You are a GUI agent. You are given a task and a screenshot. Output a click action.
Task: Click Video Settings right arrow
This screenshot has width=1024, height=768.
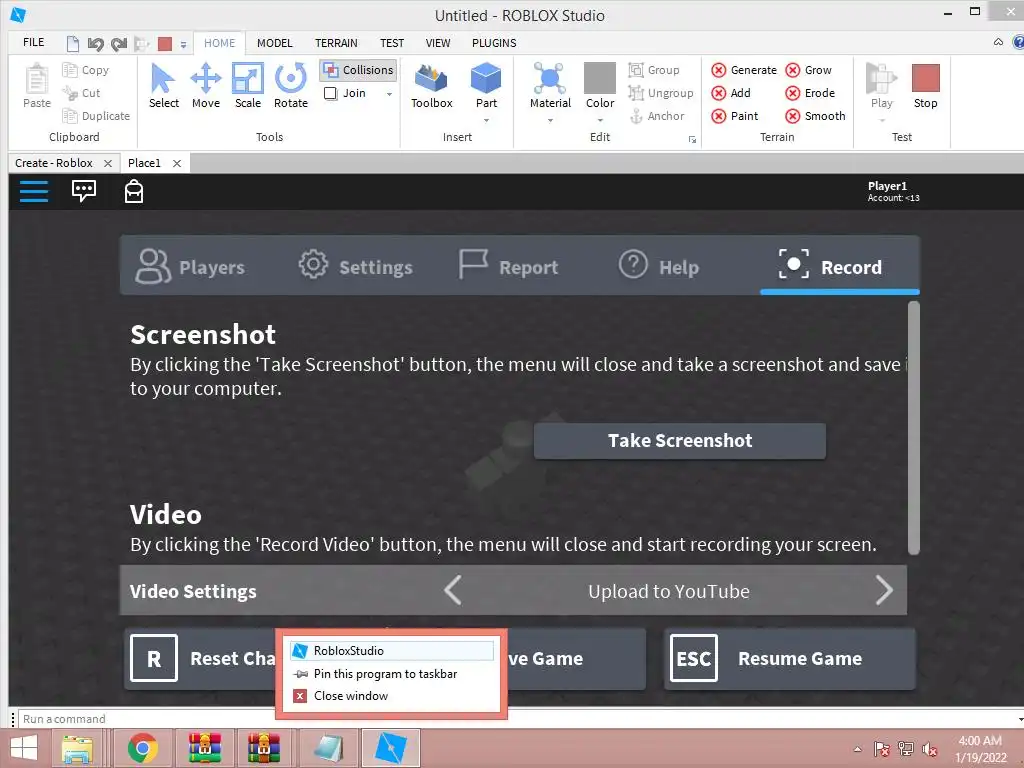pos(884,590)
